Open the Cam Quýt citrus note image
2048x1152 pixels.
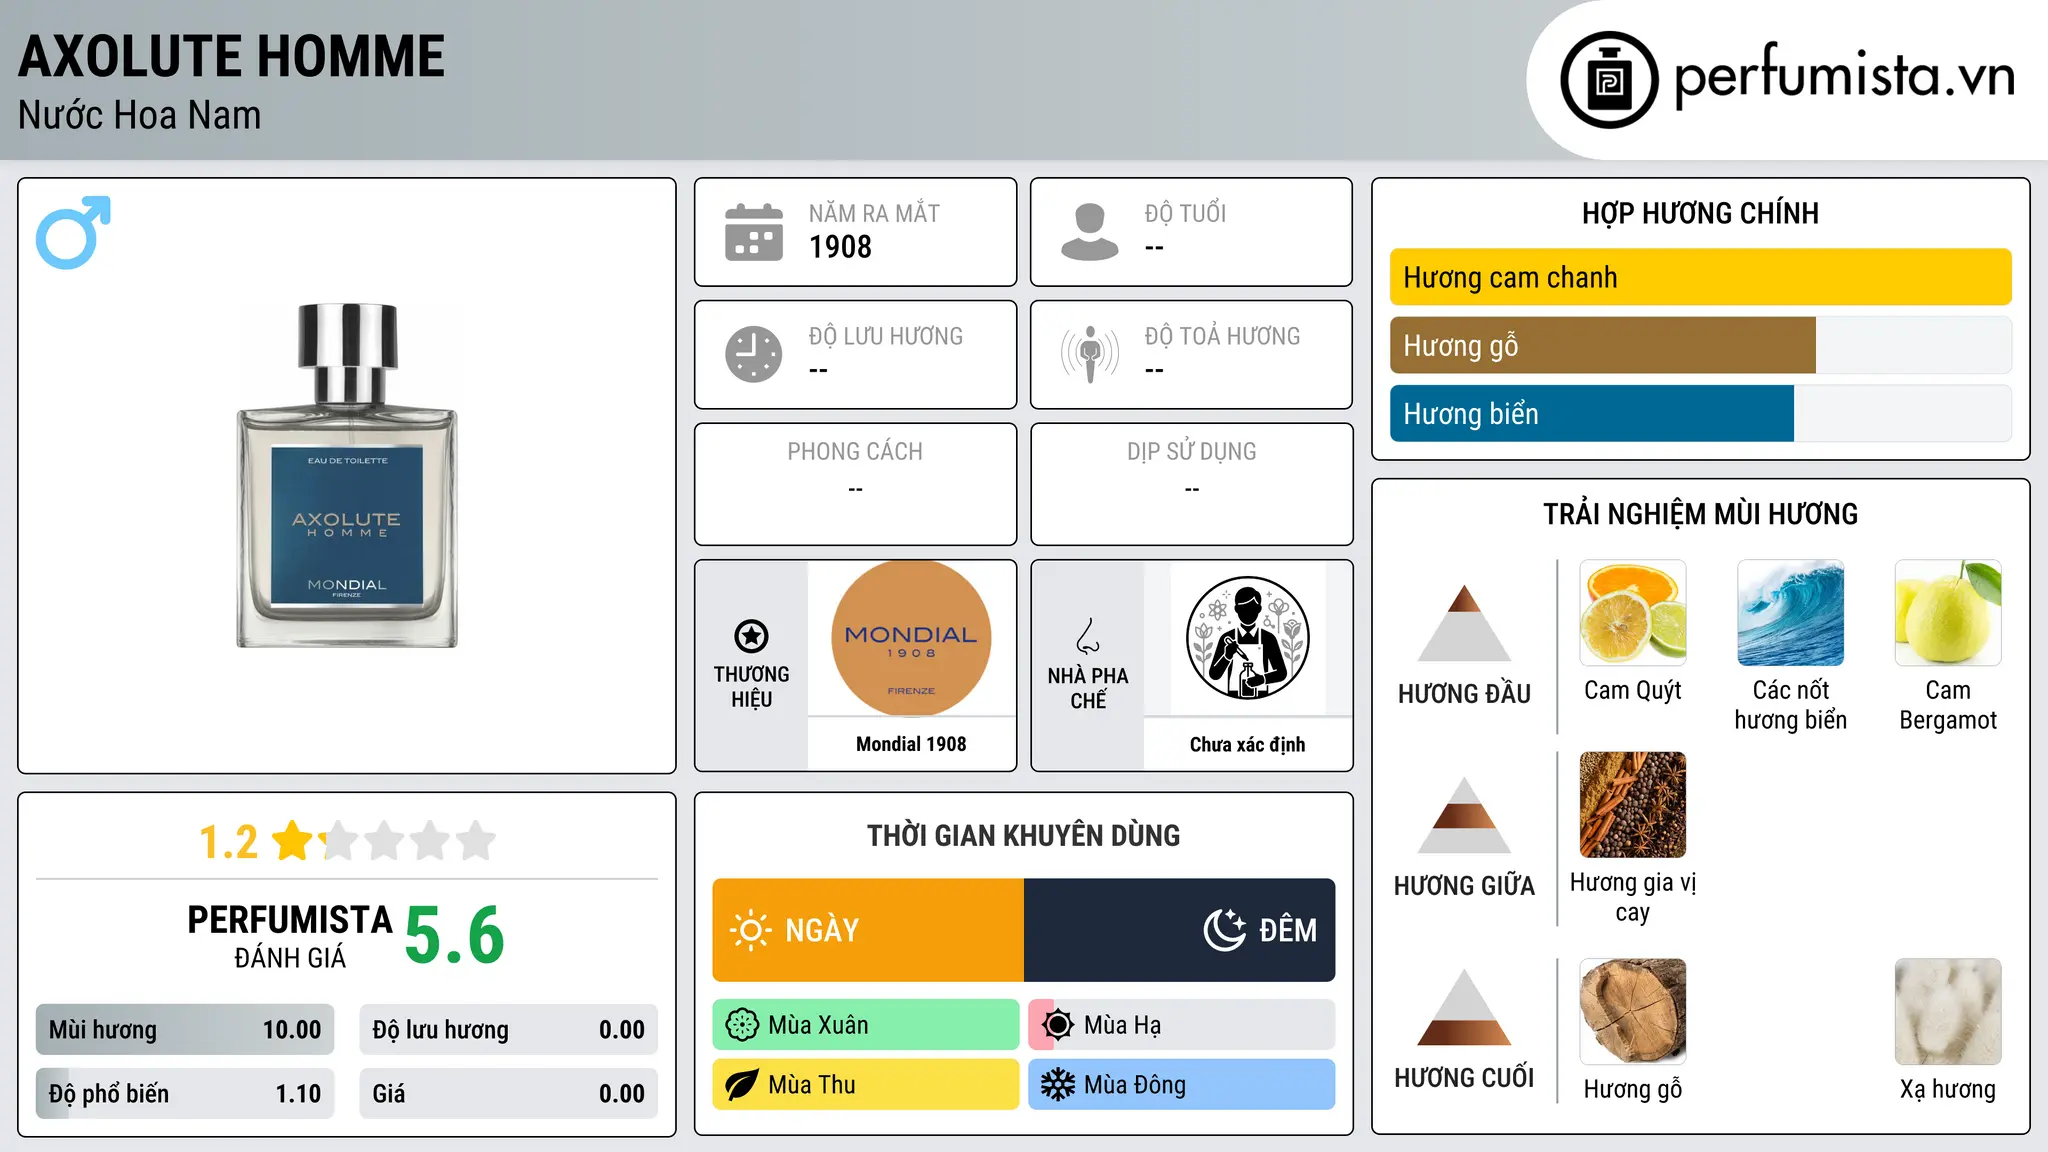tap(1633, 613)
